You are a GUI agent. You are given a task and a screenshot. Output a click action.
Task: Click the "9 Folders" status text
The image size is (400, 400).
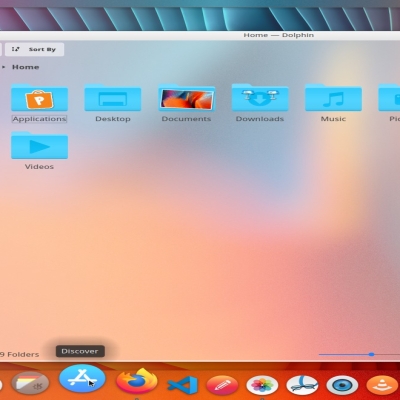click(x=20, y=354)
